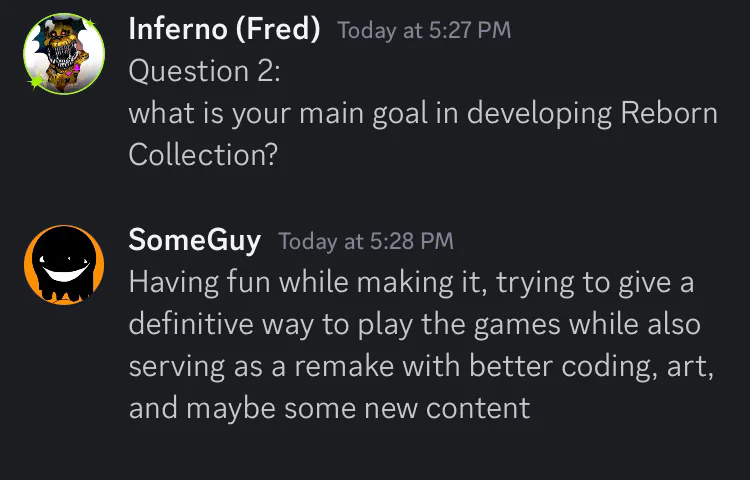Click the Today at 5:27 PM timestamp
Image resolution: width=750 pixels, height=480 pixels.
coord(424,30)
